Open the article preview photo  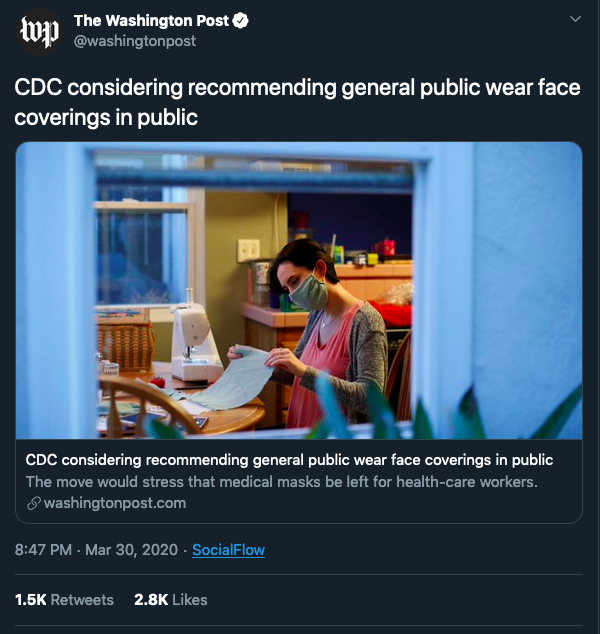coord(298,290)
